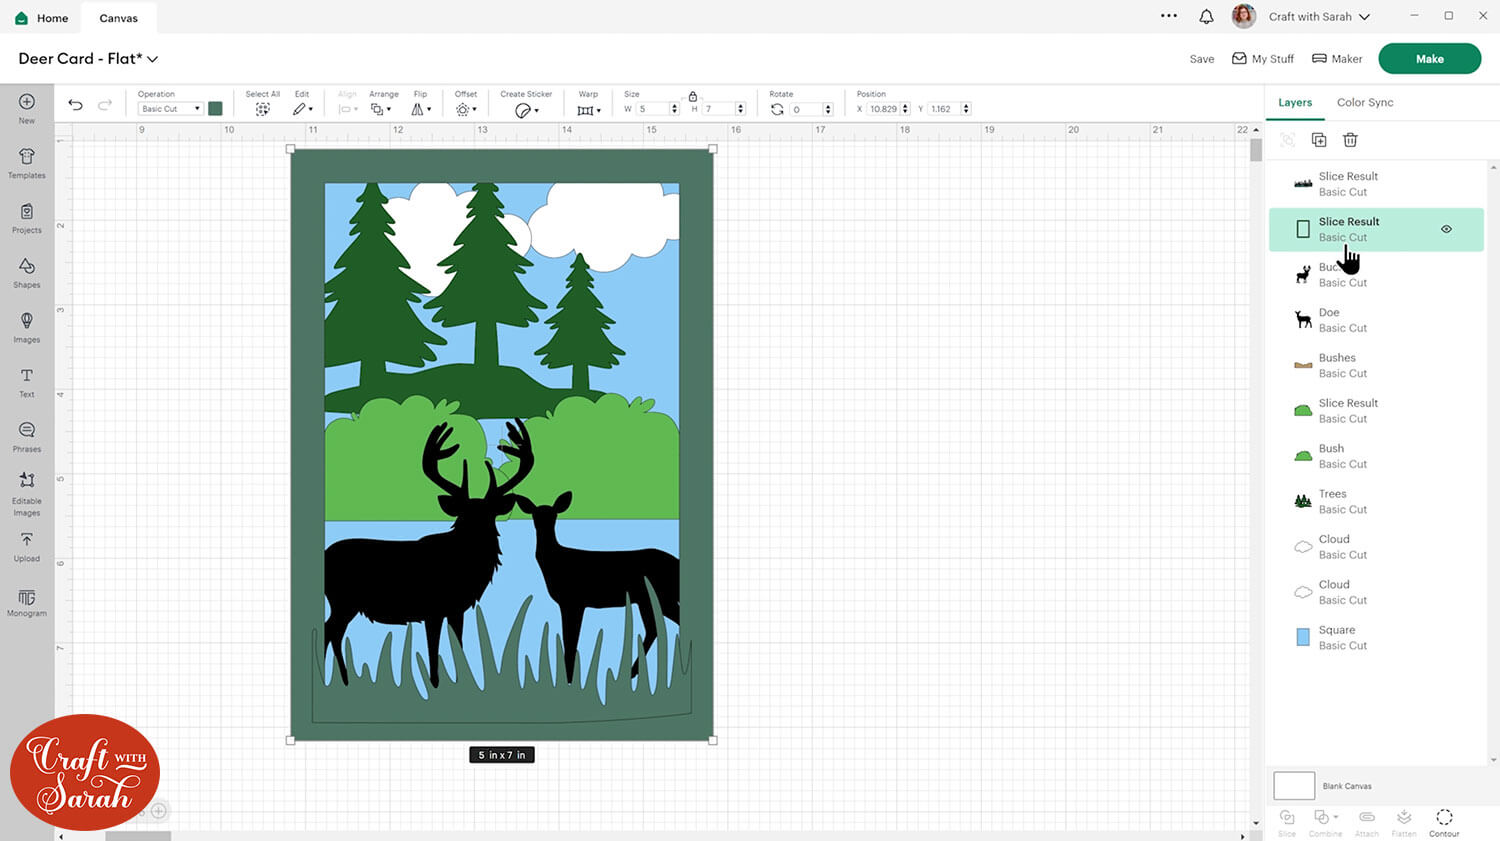The image size is (1500, 841).
Task: Duplicate the selected layer
Action: [1319, 140]
